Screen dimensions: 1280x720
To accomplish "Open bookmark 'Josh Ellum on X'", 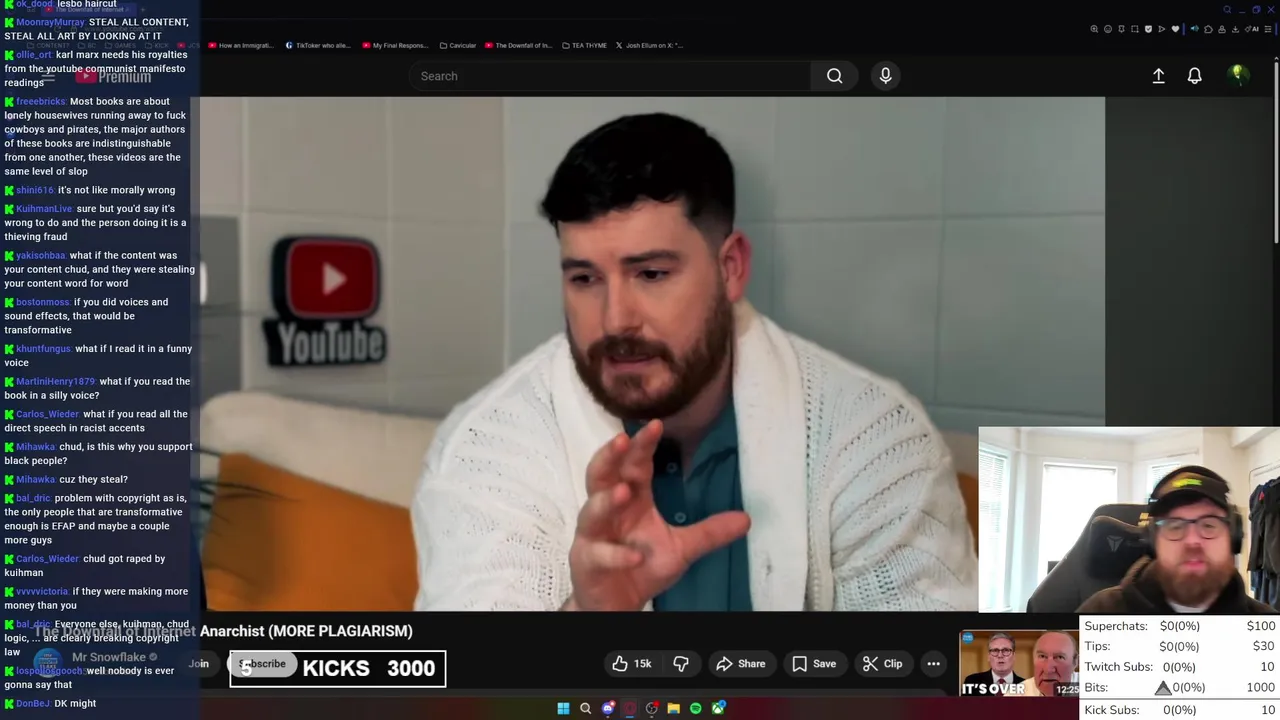I will tap(649, 45).
